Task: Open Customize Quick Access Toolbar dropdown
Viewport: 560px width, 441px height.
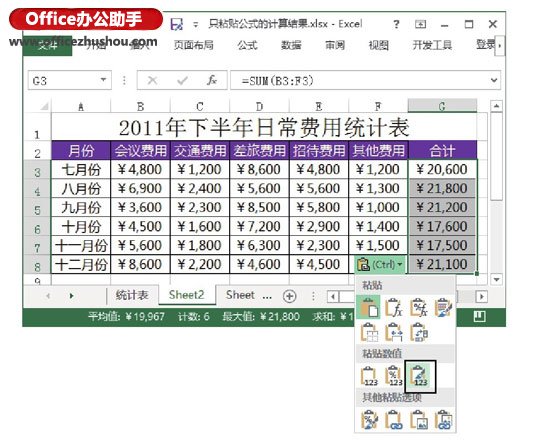Action: tap(195, 25)
